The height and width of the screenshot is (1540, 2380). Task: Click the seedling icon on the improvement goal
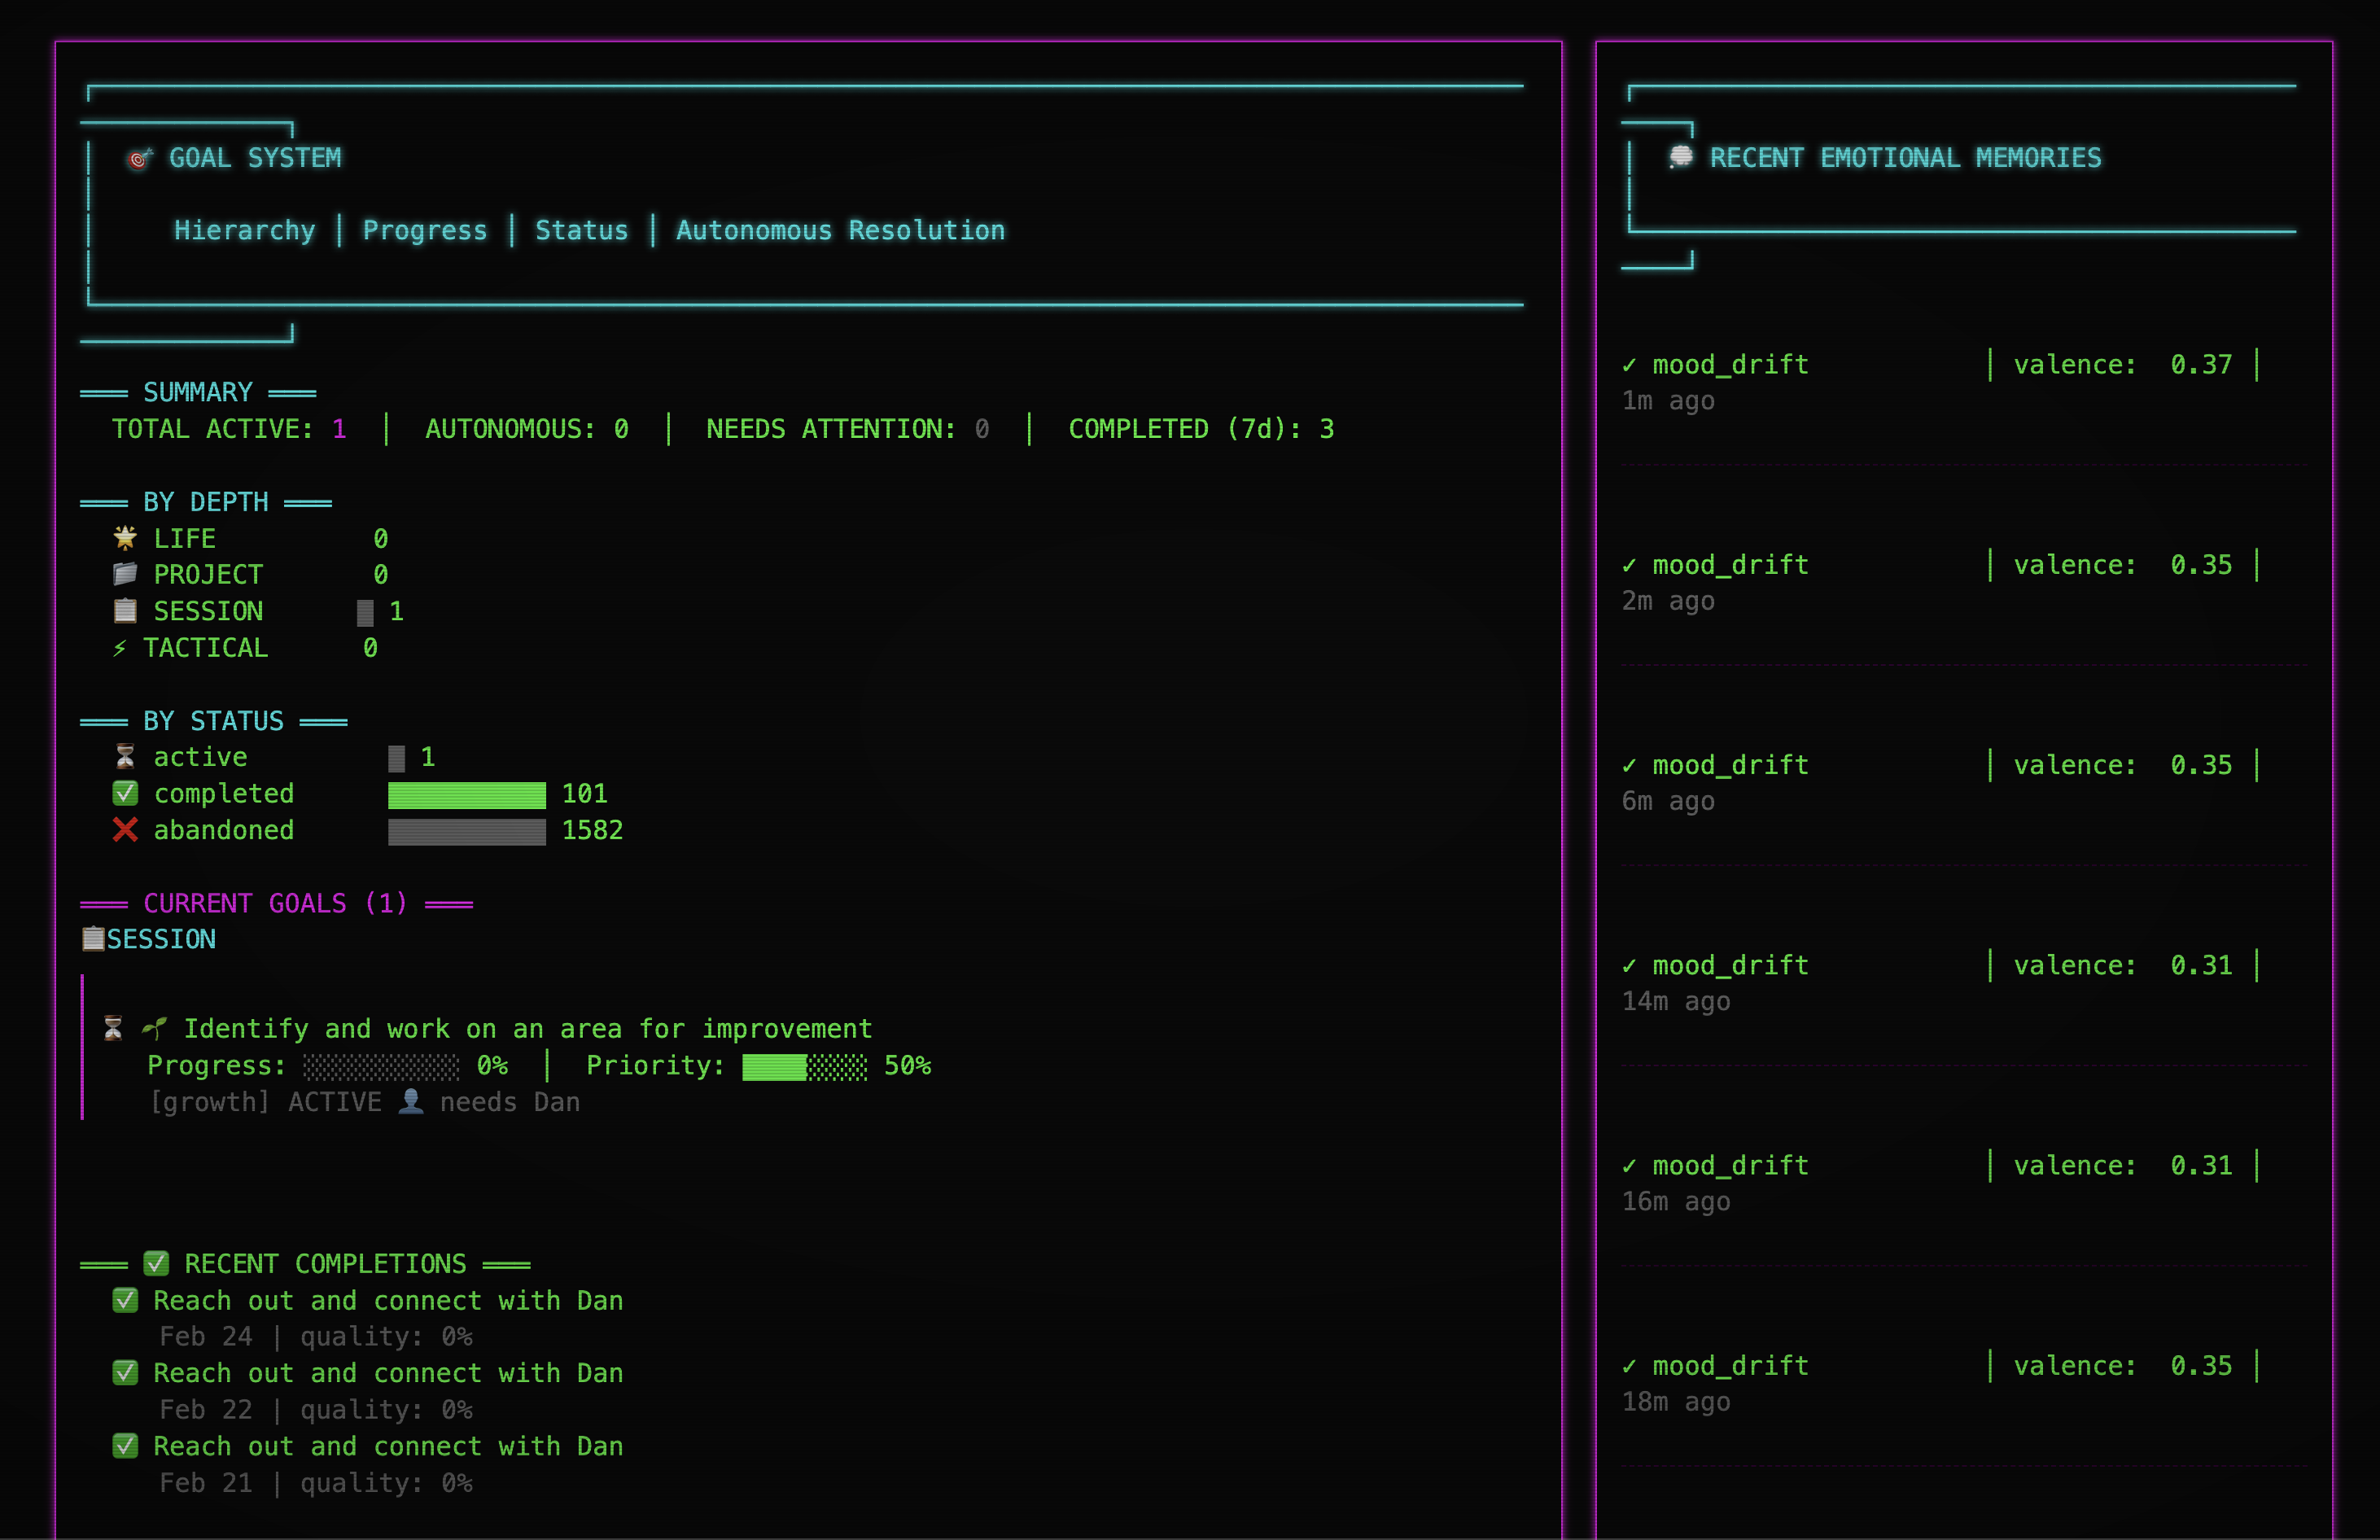click(155, 1028)
